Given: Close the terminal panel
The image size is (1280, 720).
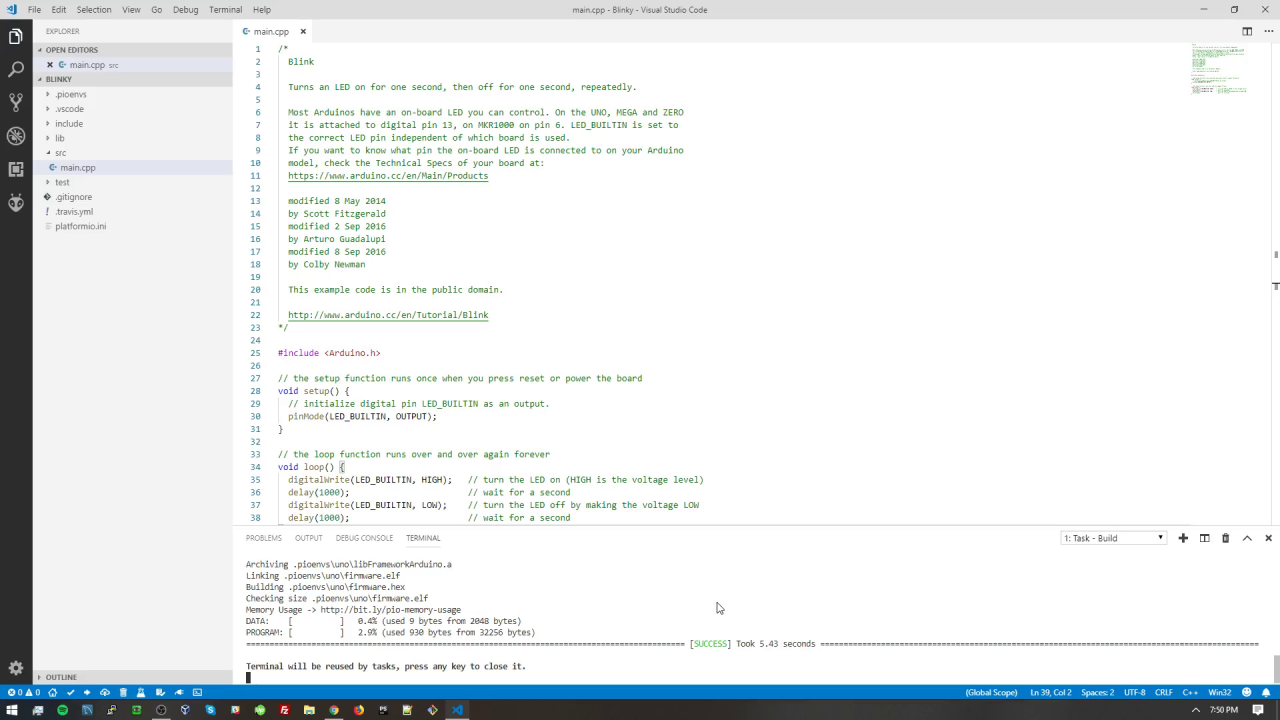Looking at the screenshot, I should [1268, 538].
